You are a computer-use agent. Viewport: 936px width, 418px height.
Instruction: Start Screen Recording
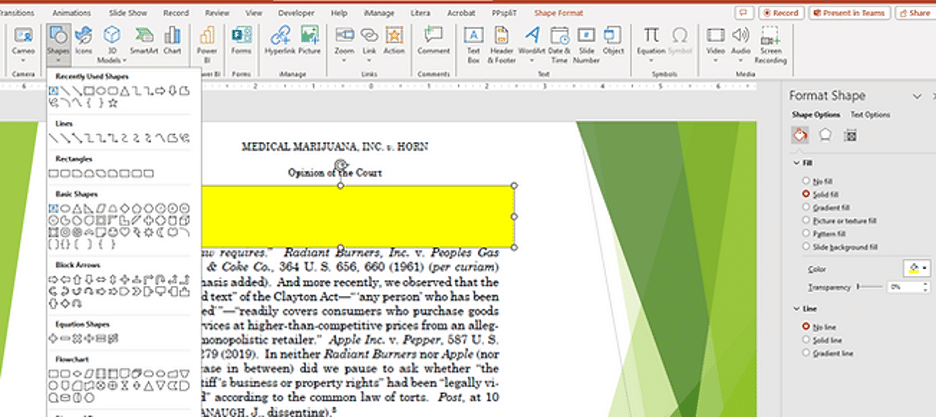(771, 44)
